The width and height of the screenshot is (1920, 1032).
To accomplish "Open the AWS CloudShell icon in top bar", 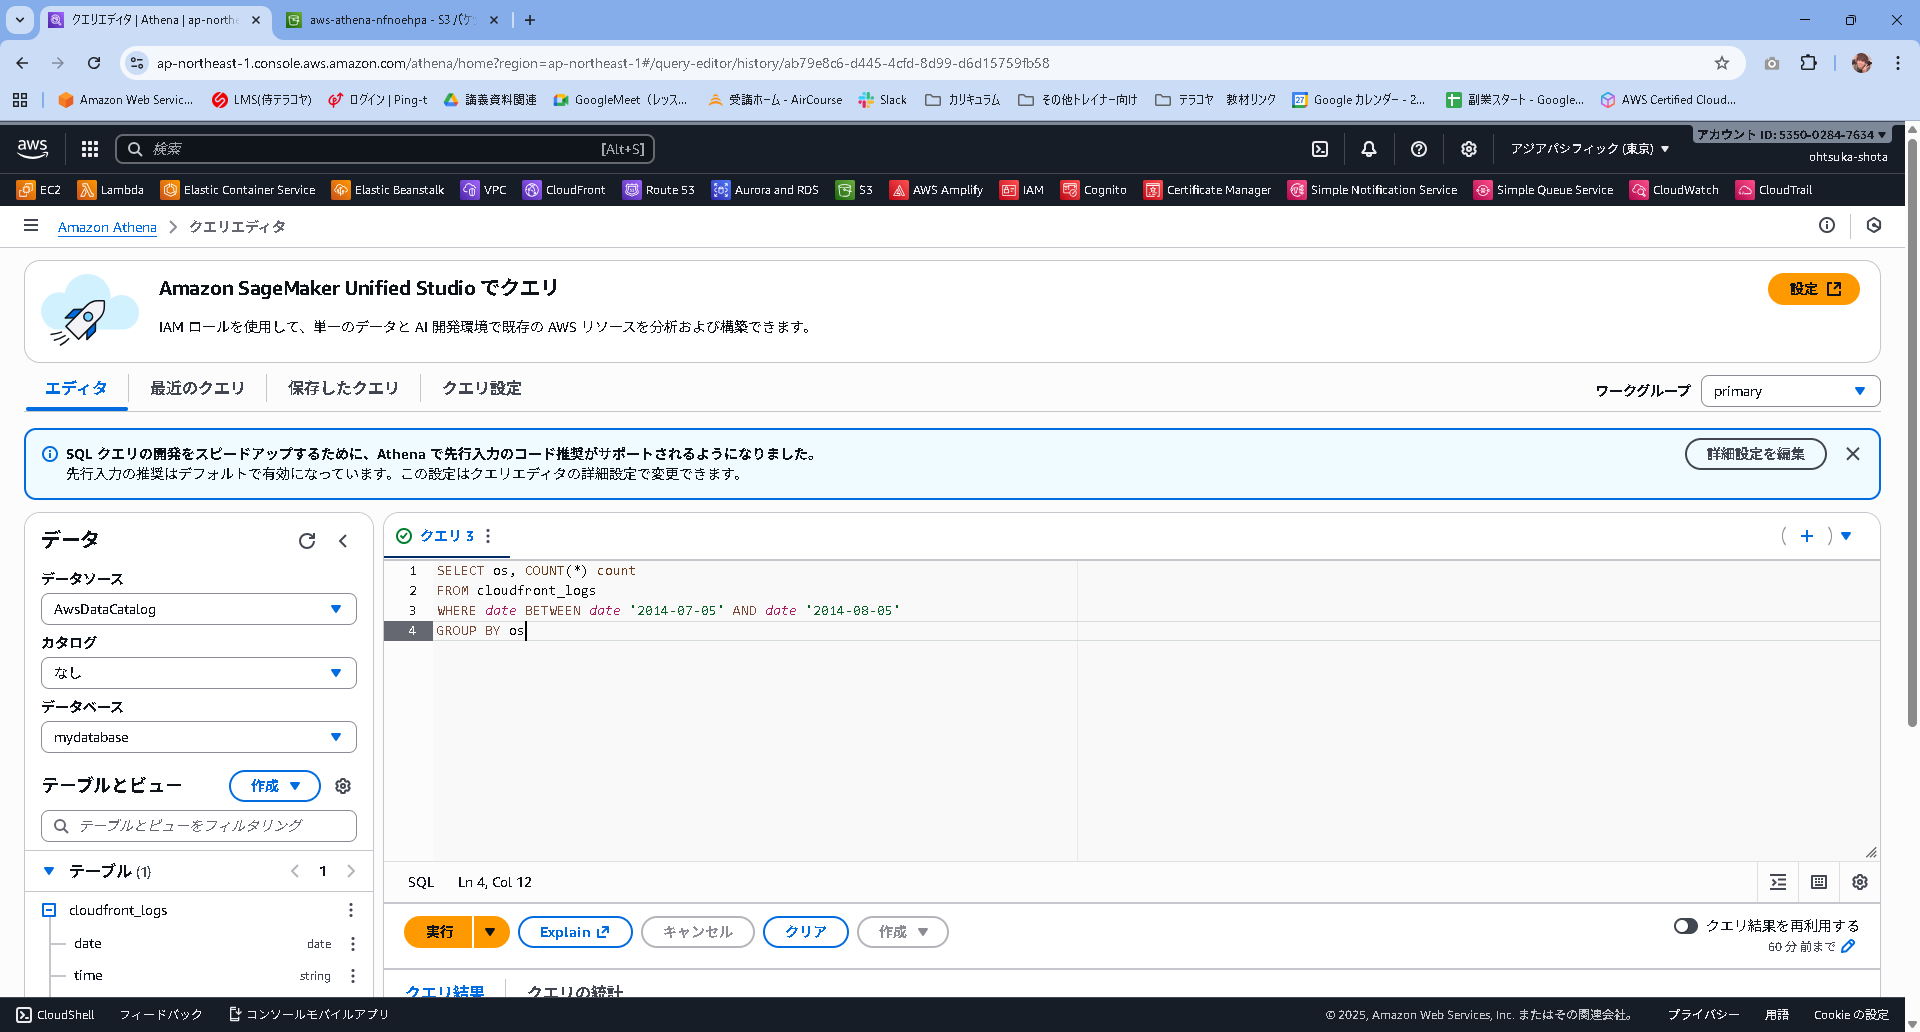I will tap(1320, 149).
